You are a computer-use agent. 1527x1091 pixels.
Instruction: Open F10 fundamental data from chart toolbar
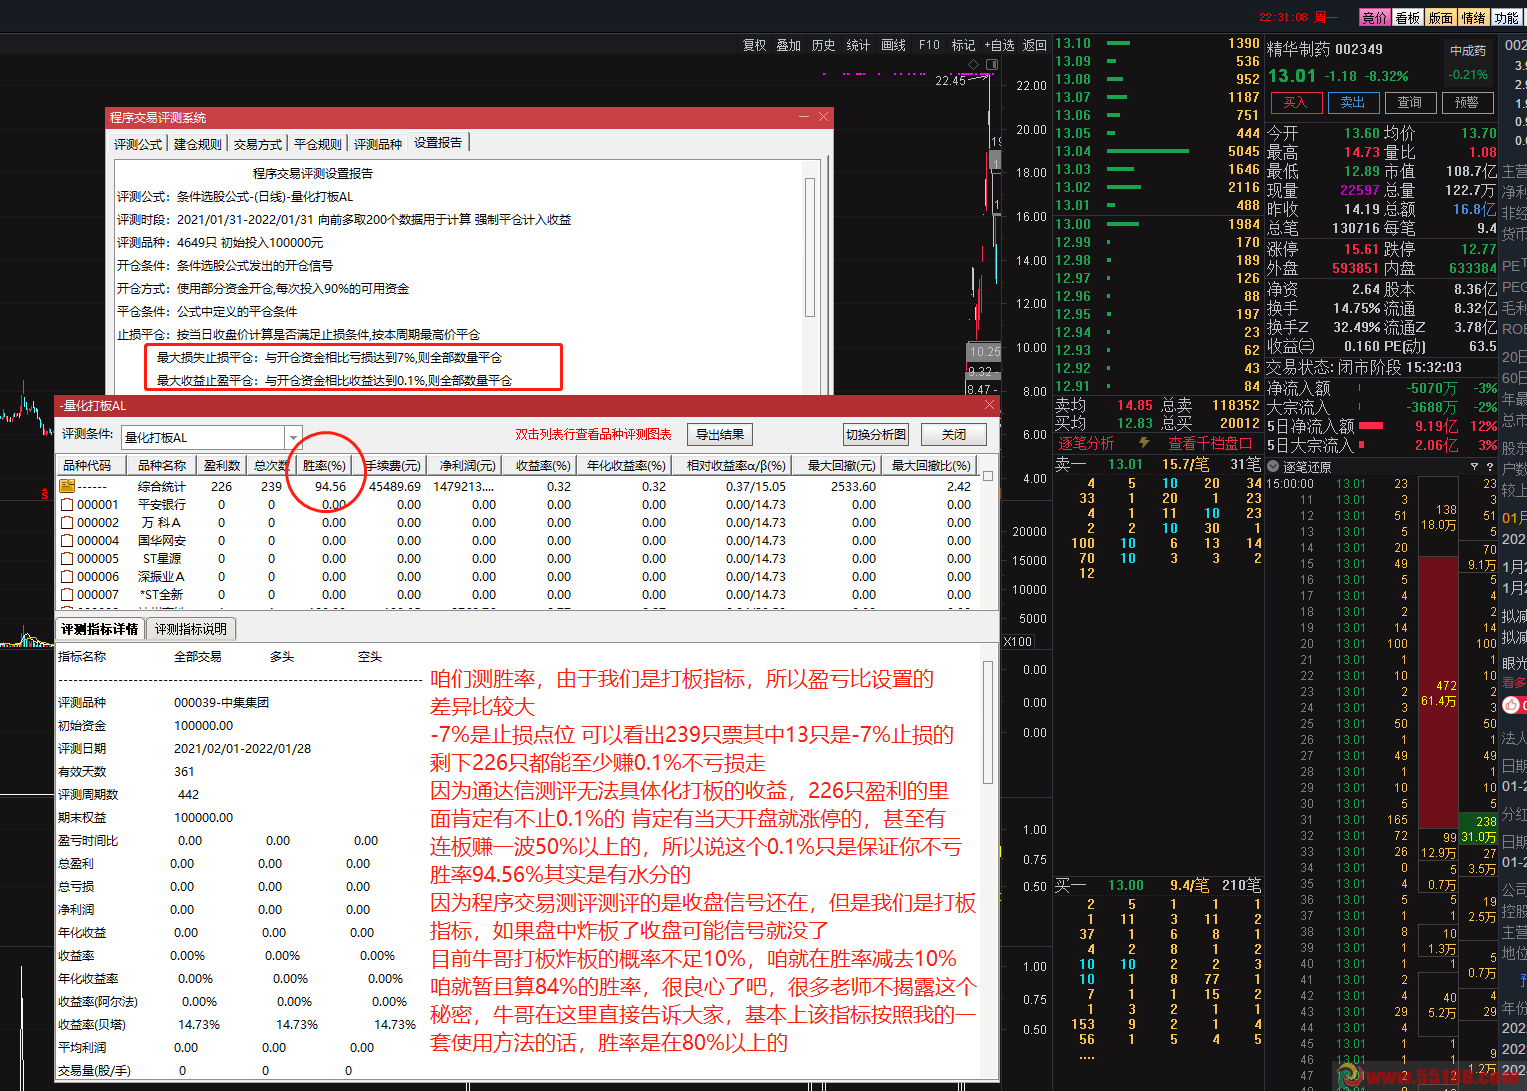tap(930, 45)
